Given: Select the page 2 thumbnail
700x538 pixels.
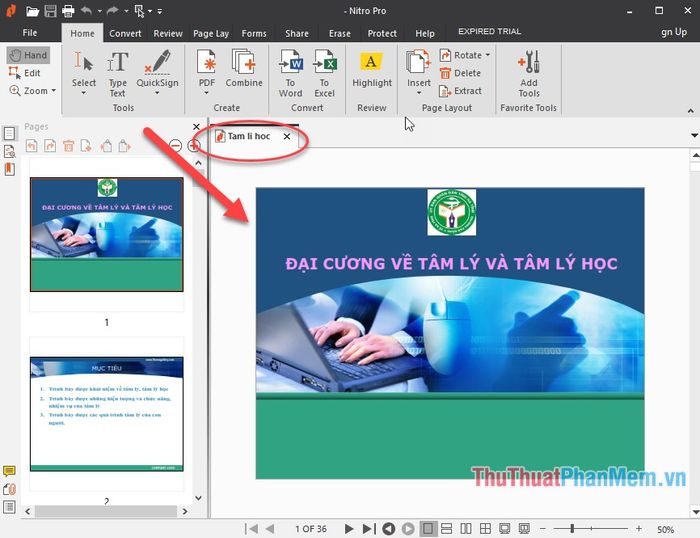Looking at the screenshot, I should point(107,414).
